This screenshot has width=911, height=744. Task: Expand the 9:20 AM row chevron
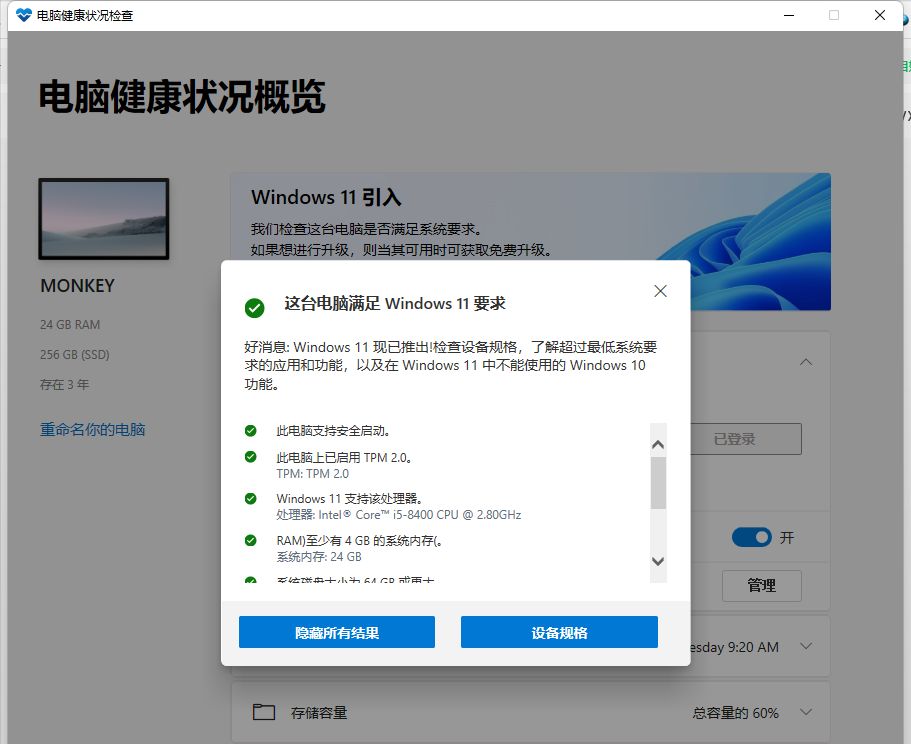point(806,646)
